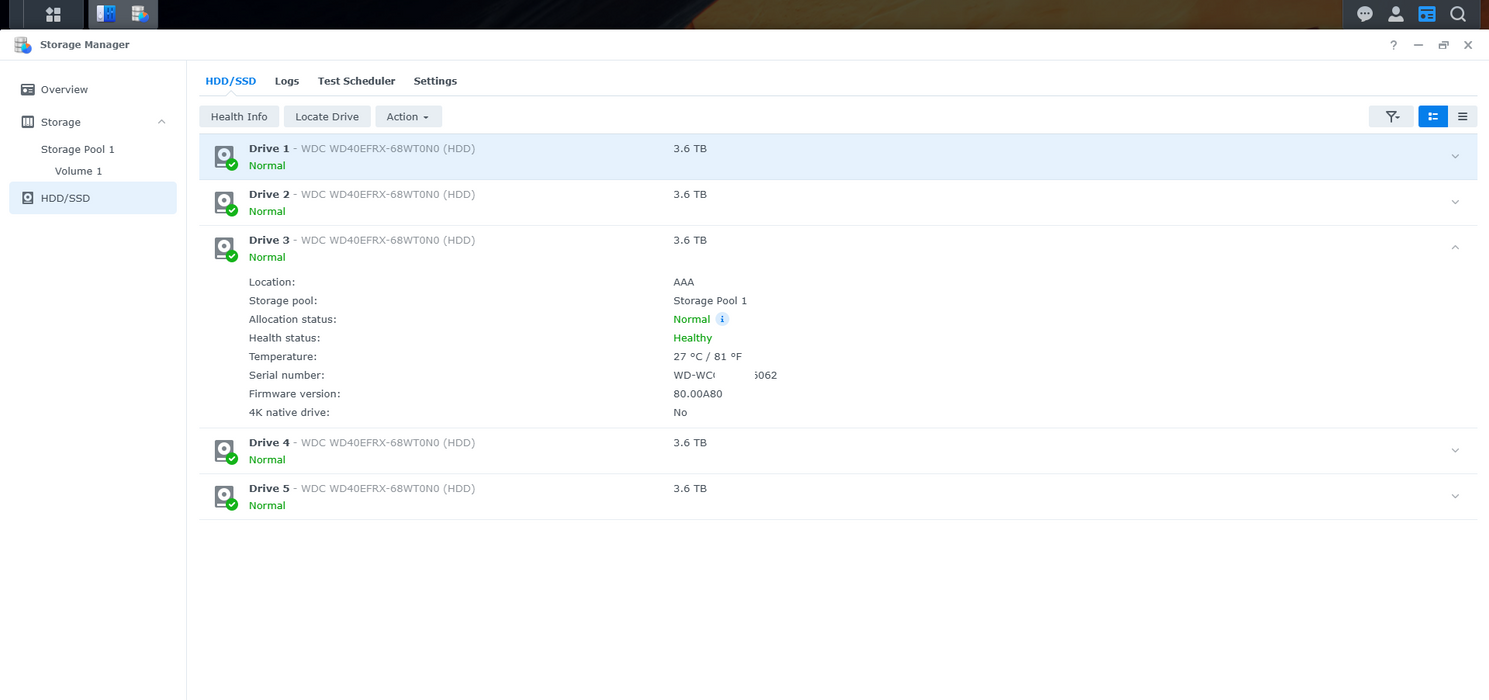Click the Health Info button

[x=238, y=116]
